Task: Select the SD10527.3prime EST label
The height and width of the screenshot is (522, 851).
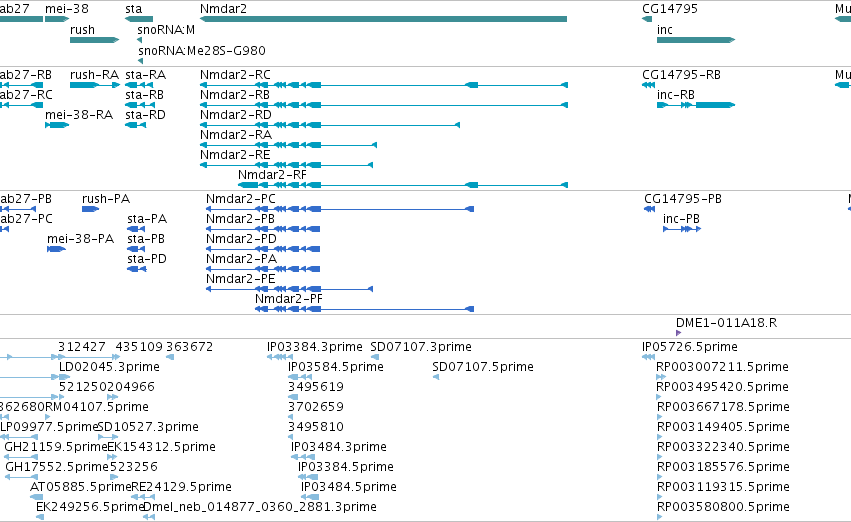Action: coord(148,427)
